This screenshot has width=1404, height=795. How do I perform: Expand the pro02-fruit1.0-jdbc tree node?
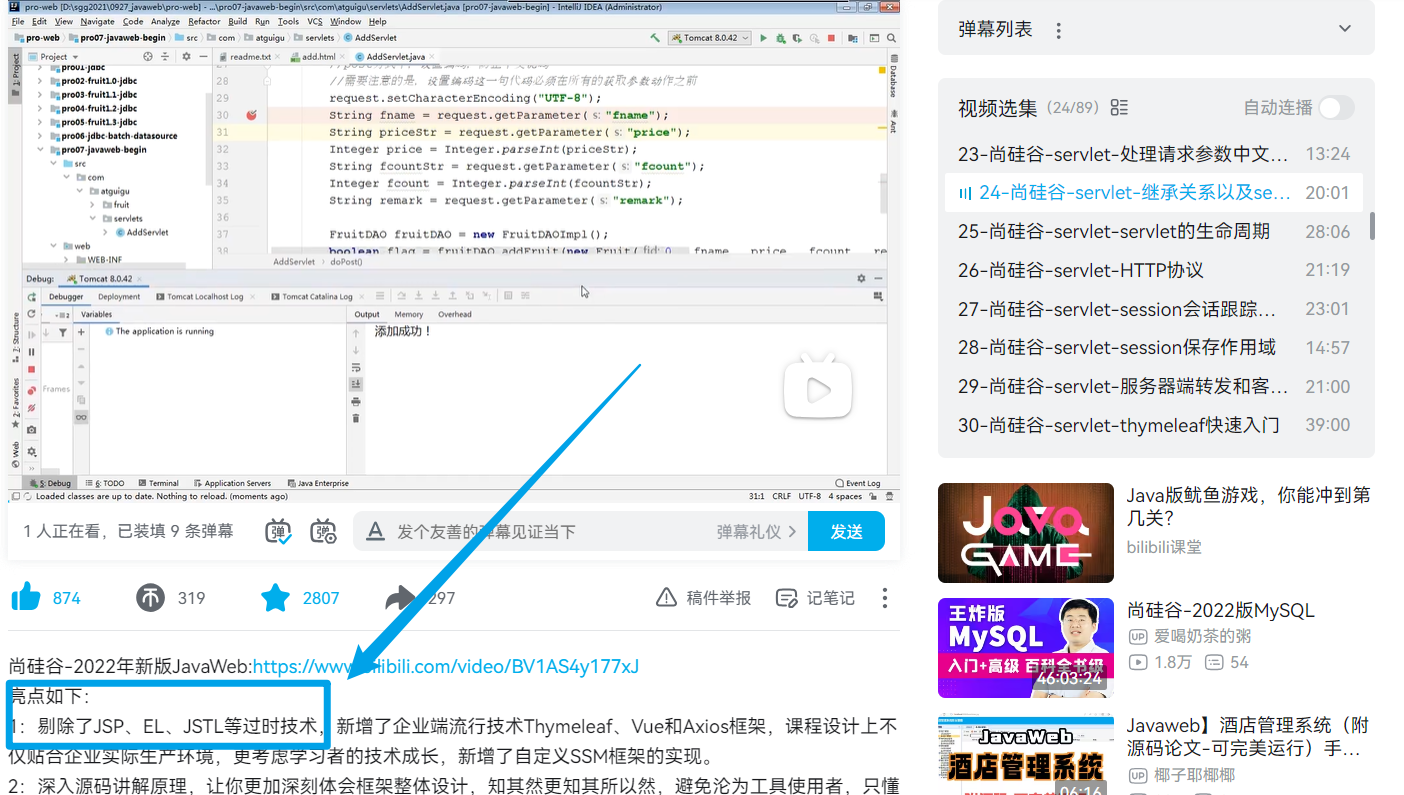click(41, 81)
